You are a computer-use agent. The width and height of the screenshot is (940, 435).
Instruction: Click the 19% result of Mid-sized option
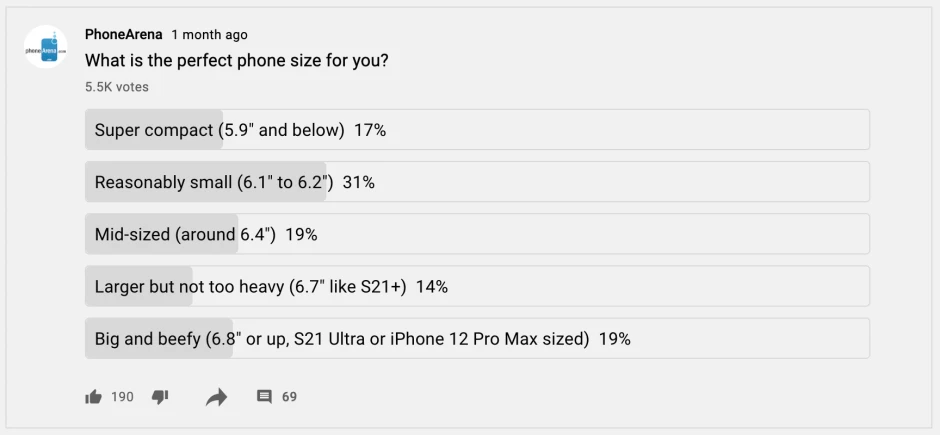[x=301, y=234]
